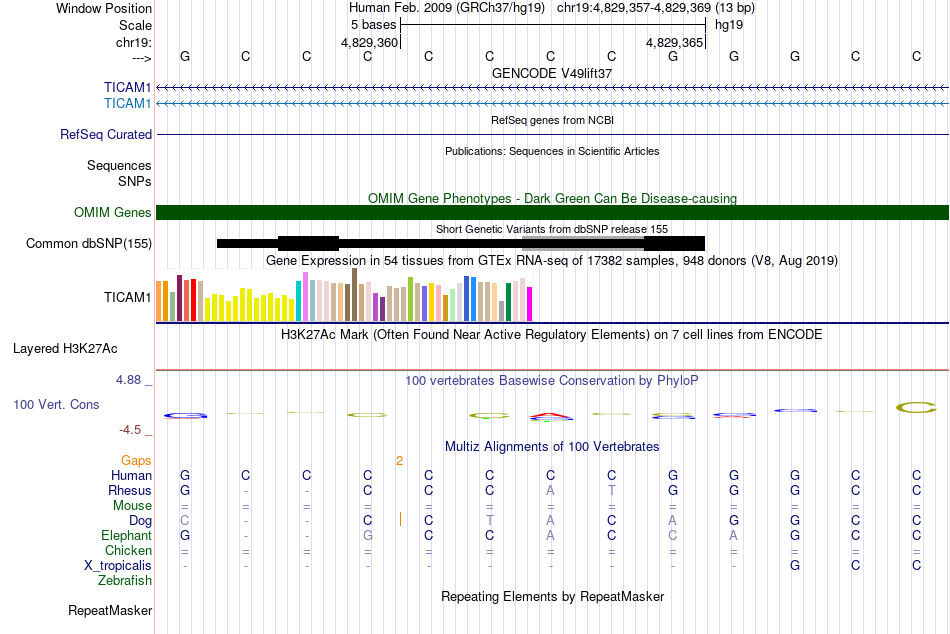Select the Layered H3K27Ac track label
The height and width of the screenshot is (634, 950).
(65, 349)
